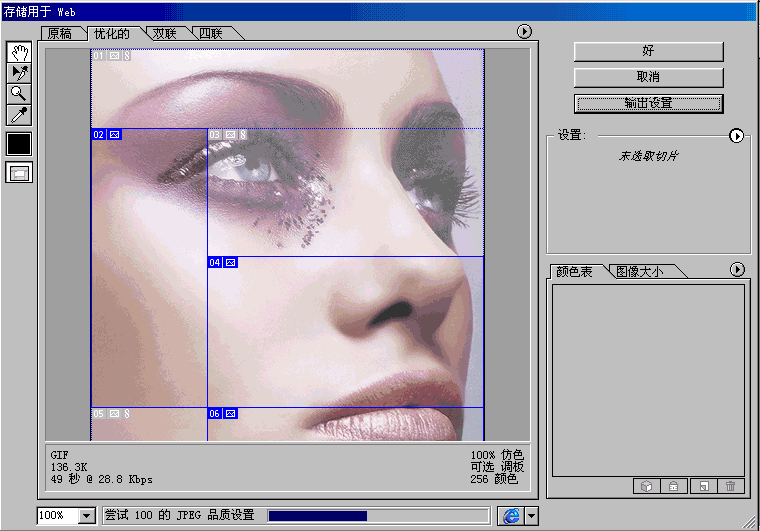Viewport: 760px width, 531px height.
Task: Select the Slice Select tool
Action: (19, 72)
